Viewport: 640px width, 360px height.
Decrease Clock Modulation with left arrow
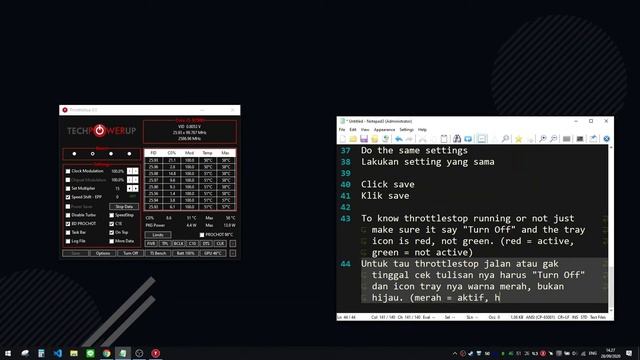[130, 171]
